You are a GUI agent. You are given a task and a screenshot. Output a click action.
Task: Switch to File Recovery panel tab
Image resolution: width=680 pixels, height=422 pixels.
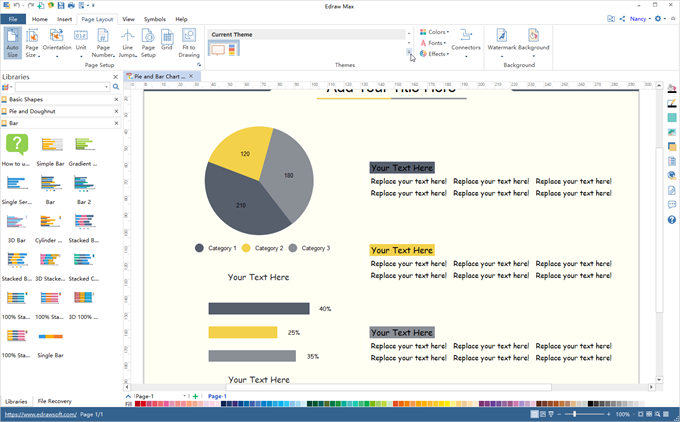click(54, 401)
